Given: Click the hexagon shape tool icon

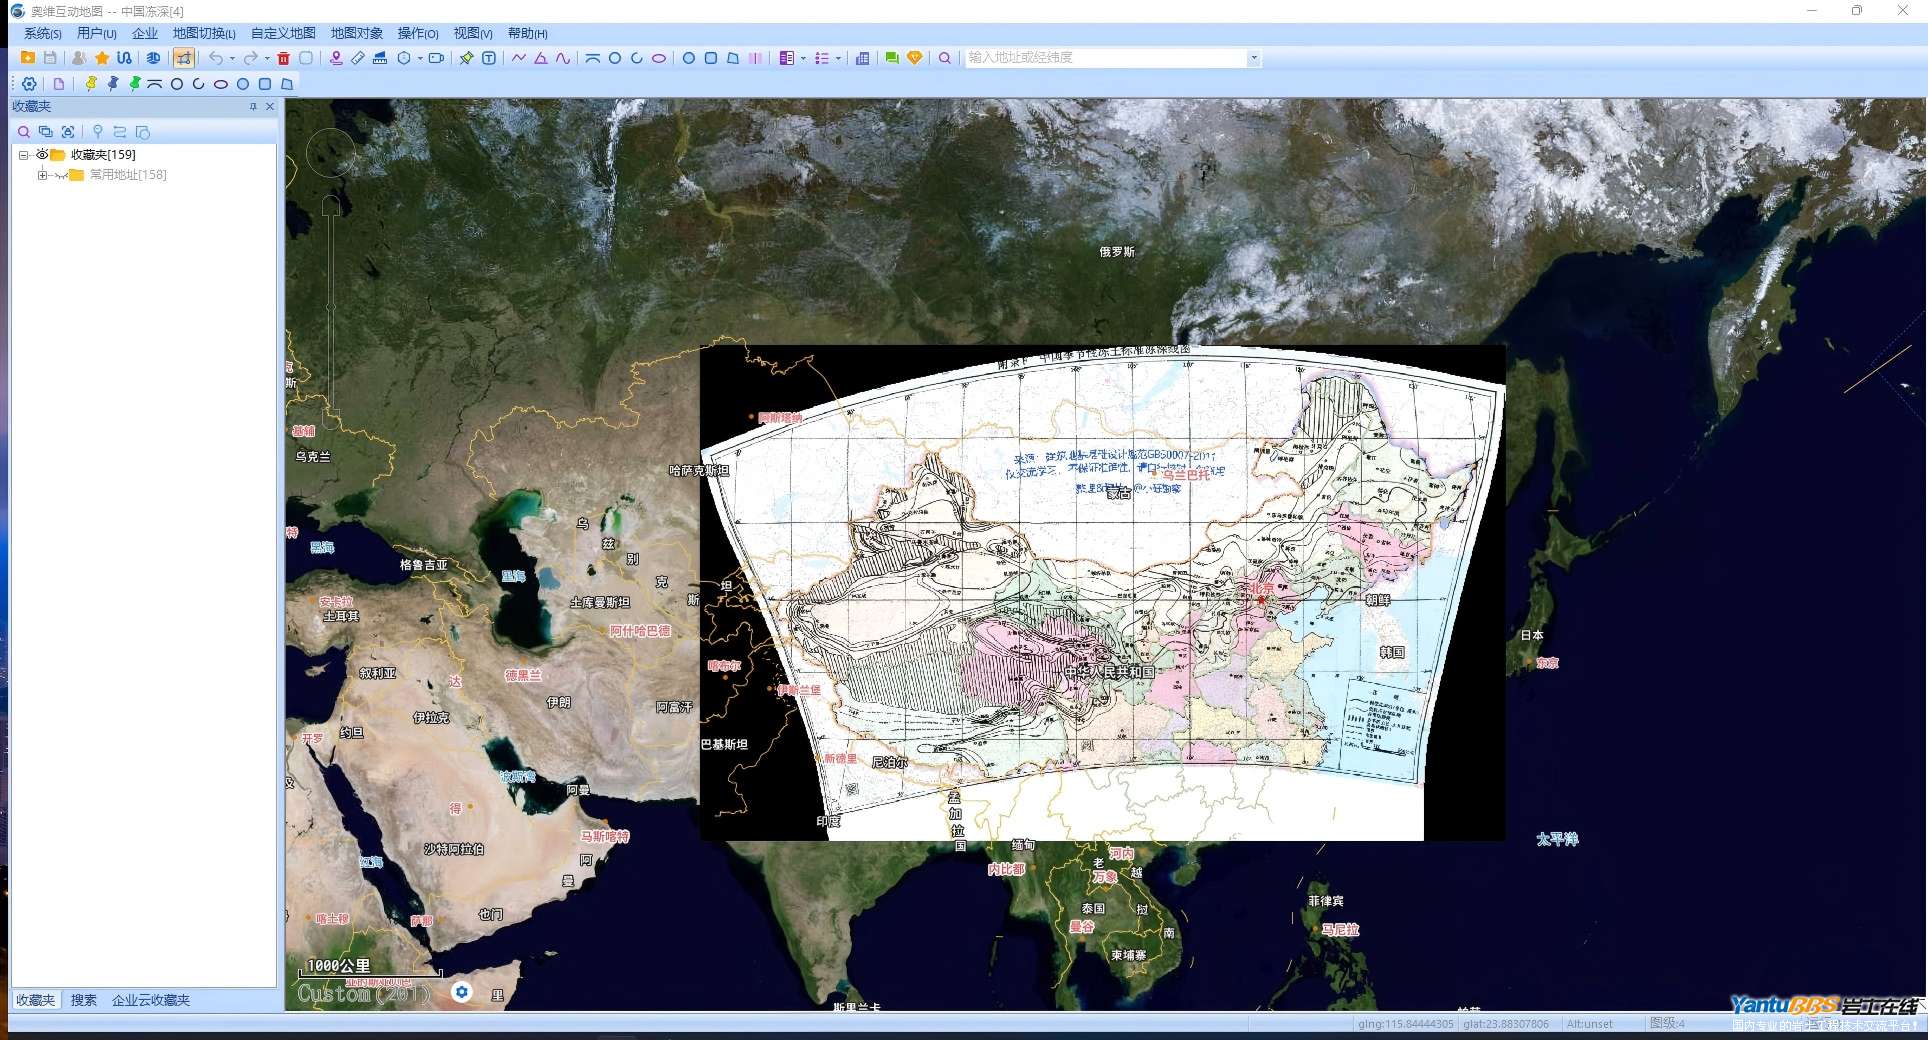Looking at the screenshot, I should [x=404, y=58].
